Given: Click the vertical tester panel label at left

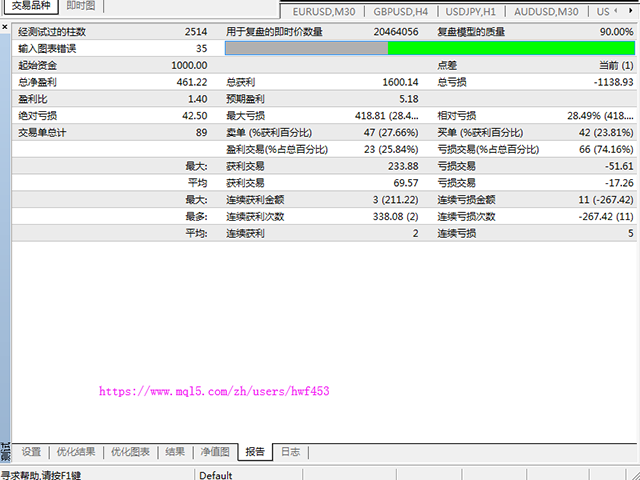Looking at the screenshot, I should (x=4, y=452).
